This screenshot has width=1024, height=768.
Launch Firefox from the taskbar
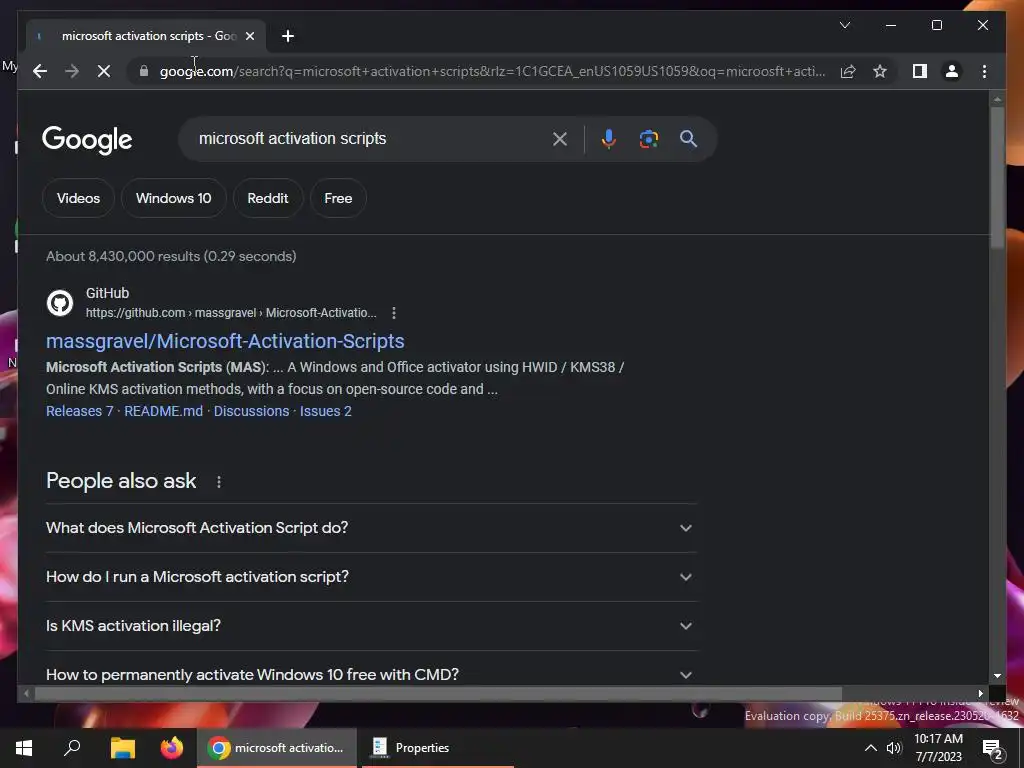pos(172,748)
